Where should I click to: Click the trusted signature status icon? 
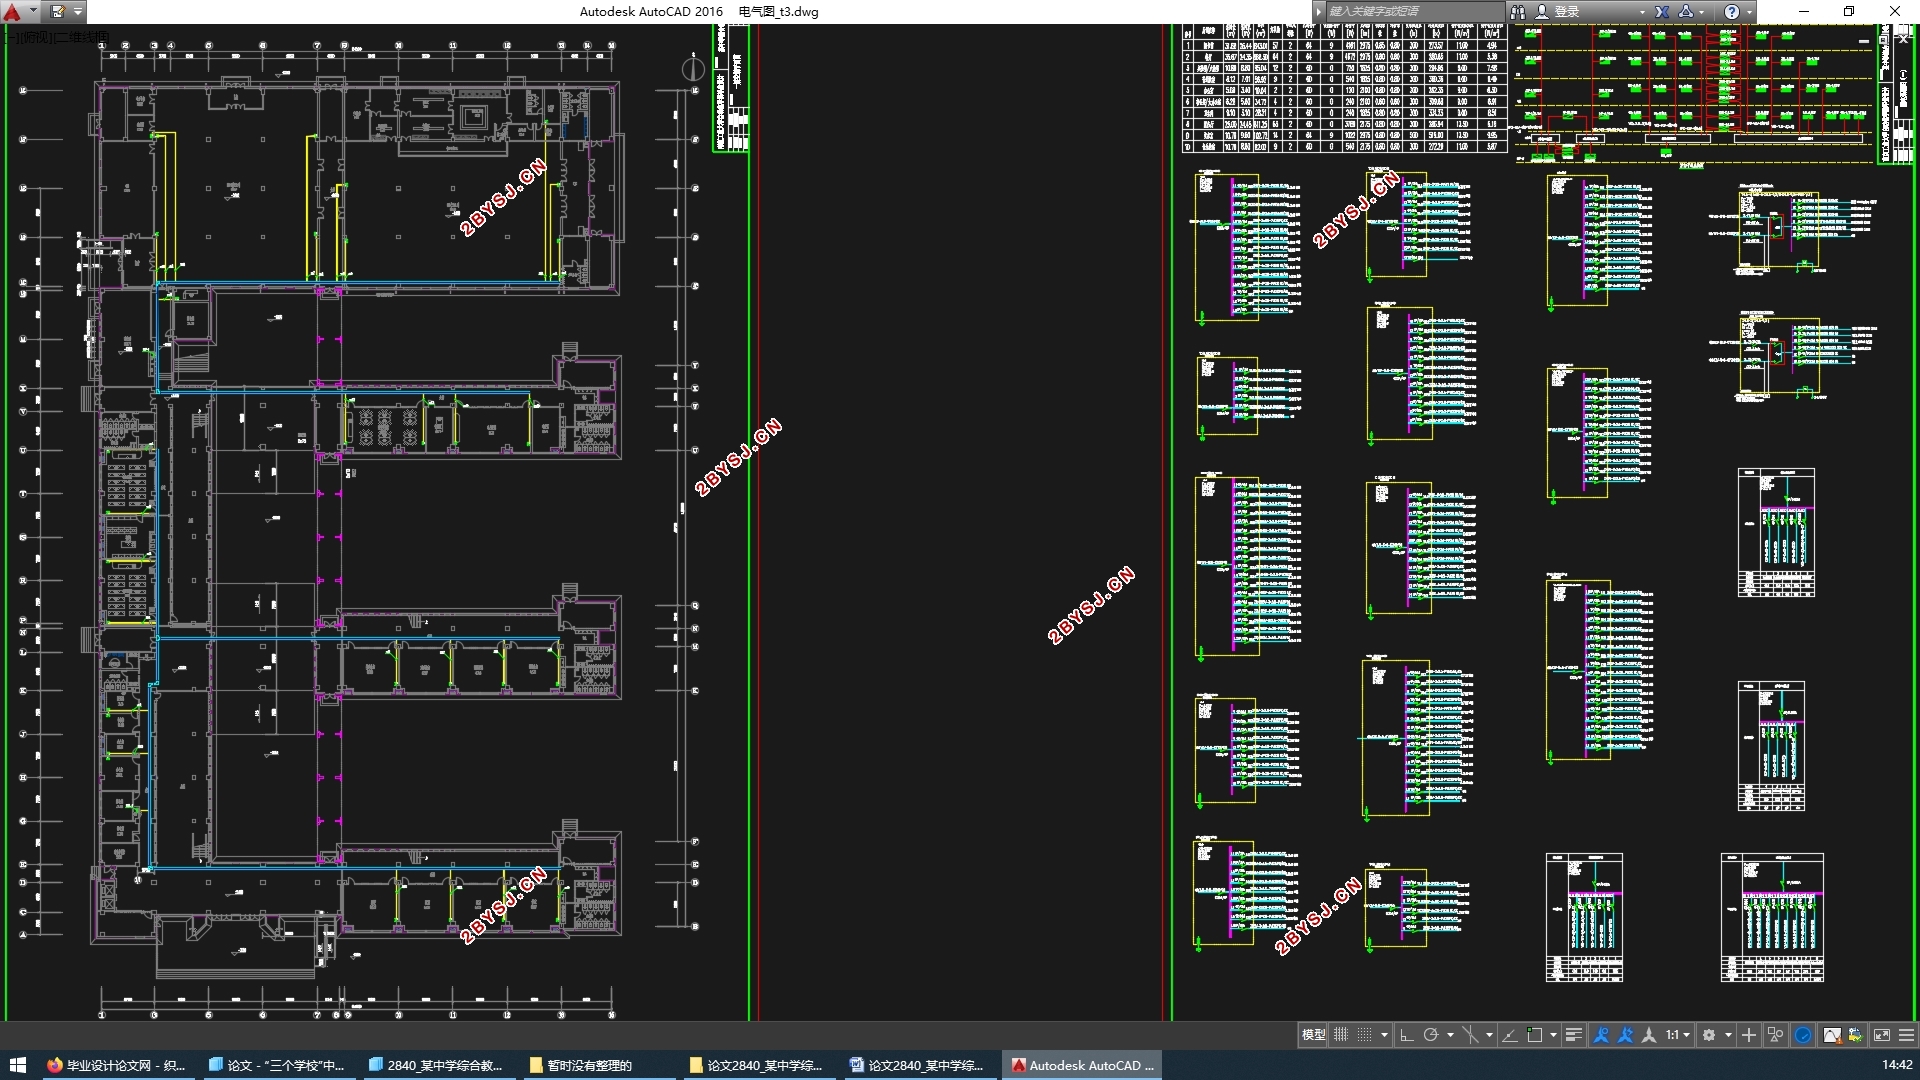[x=1855, y=1035]
